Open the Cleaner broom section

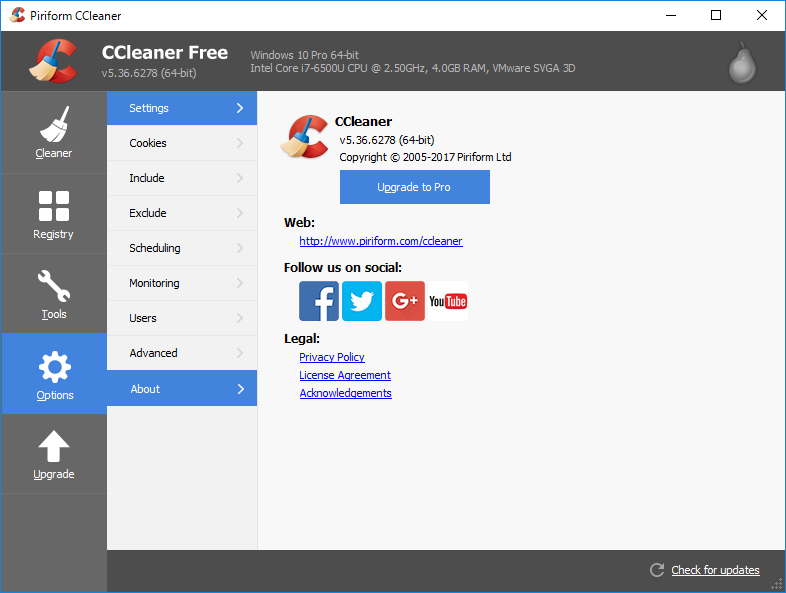click(54, 132)
